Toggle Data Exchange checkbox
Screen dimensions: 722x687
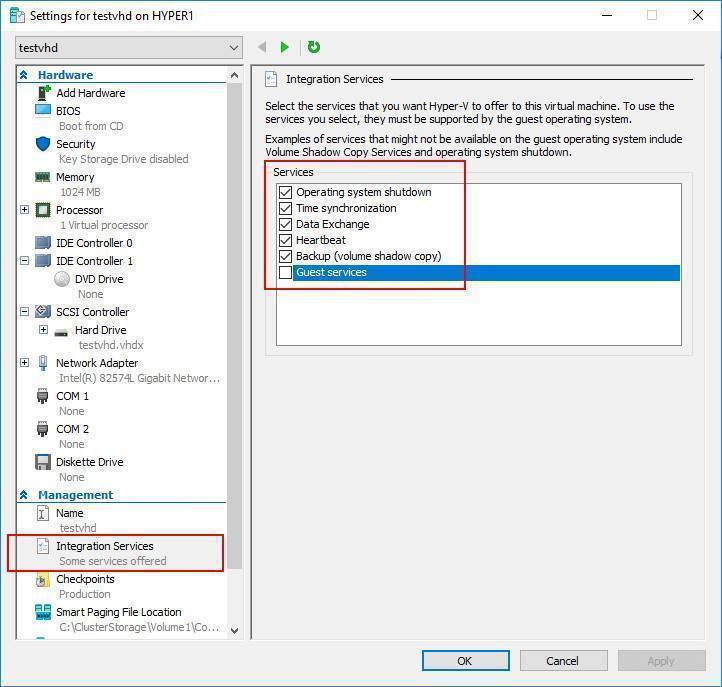click(x=285, y=224)
